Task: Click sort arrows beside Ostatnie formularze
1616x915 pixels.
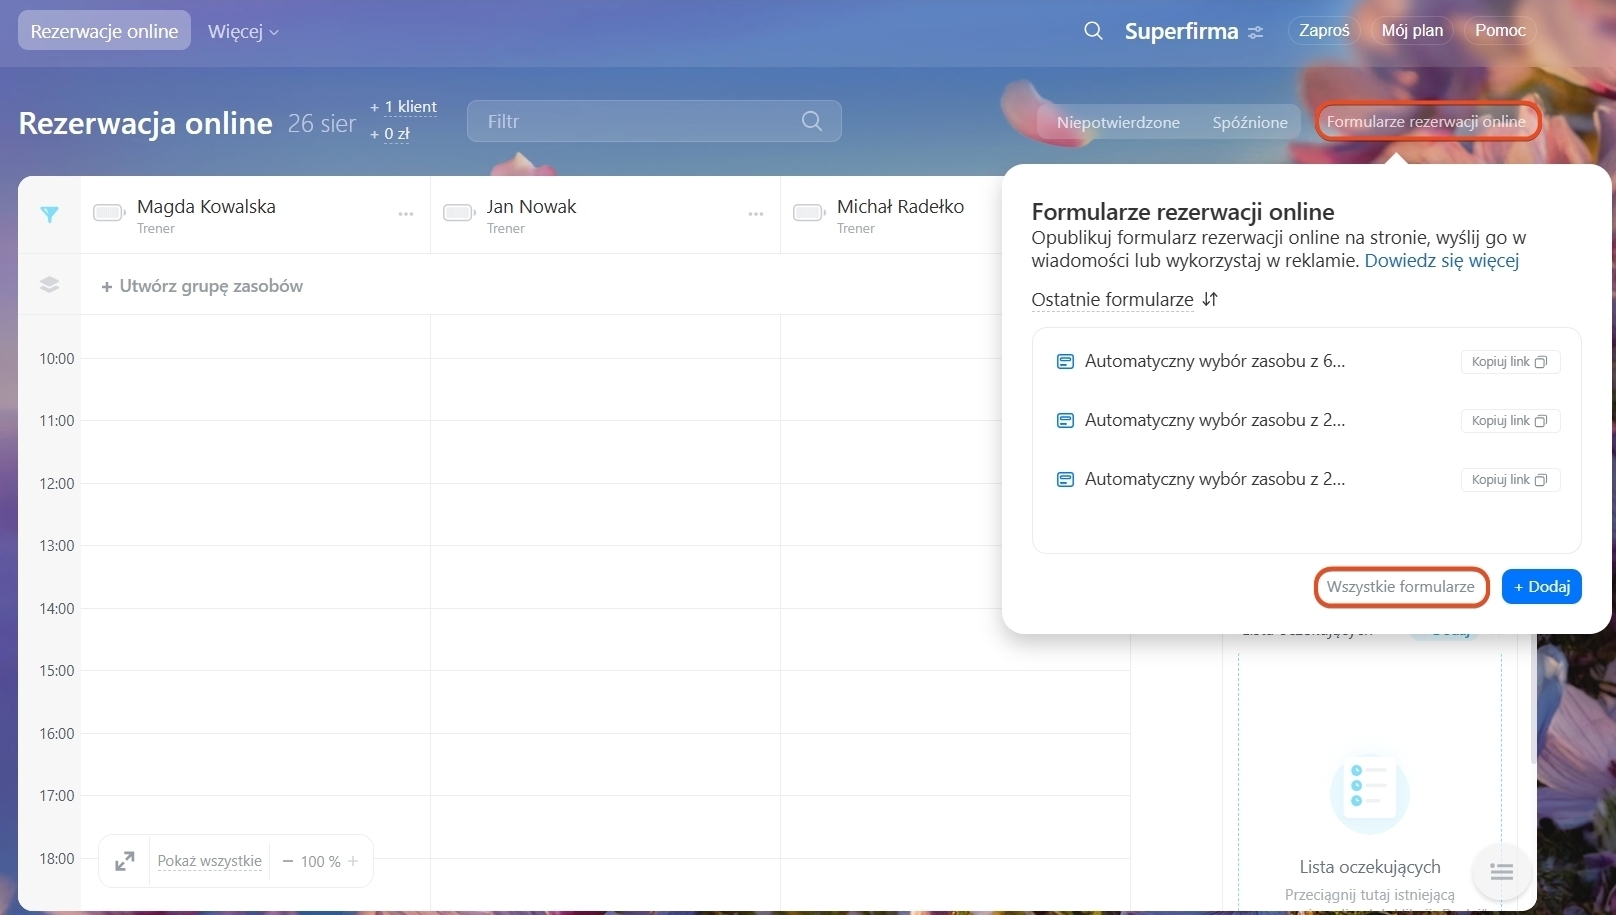Action: [x=1210, y=299]
